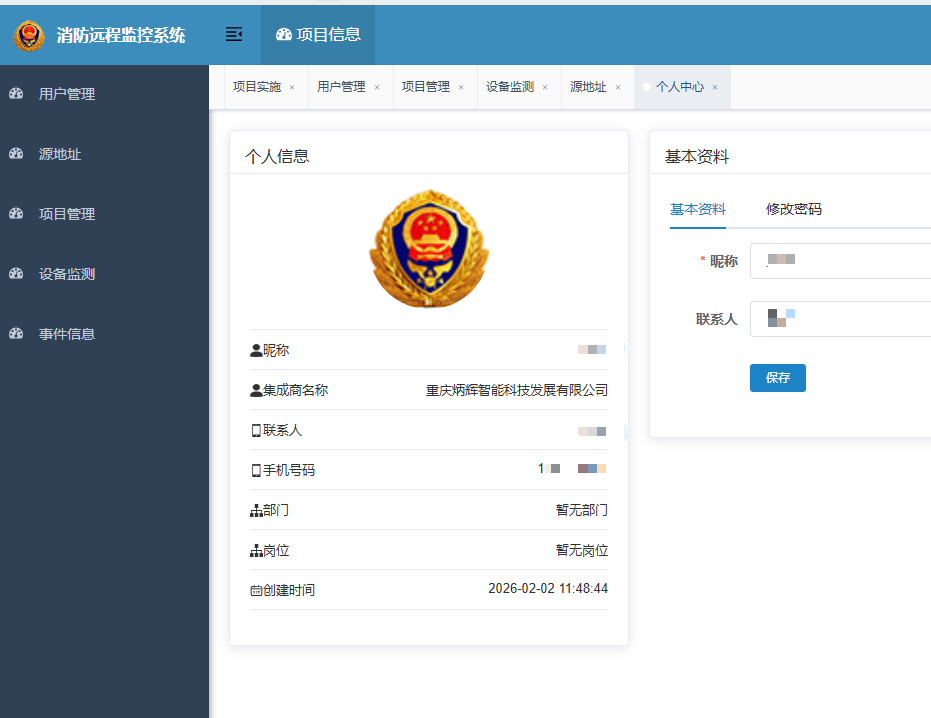Screen dimensions: 931x718
Task: Open the 源地址 page tab
Action: [588, 87]
